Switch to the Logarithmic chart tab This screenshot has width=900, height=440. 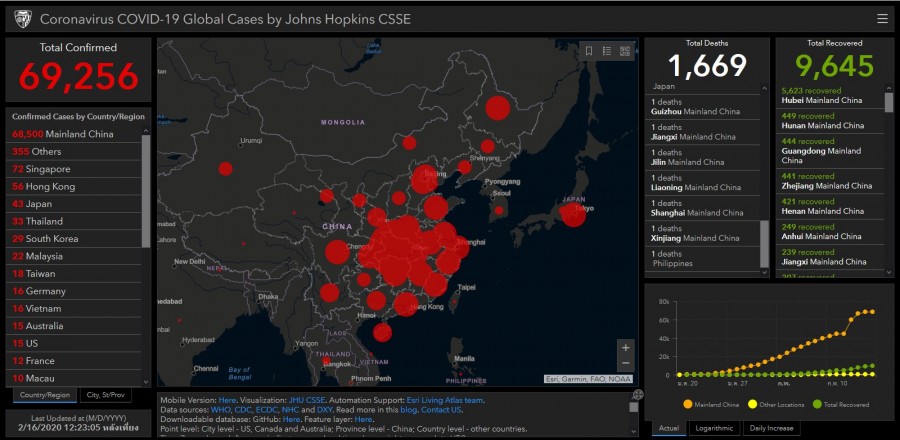[x=714, y=428]
